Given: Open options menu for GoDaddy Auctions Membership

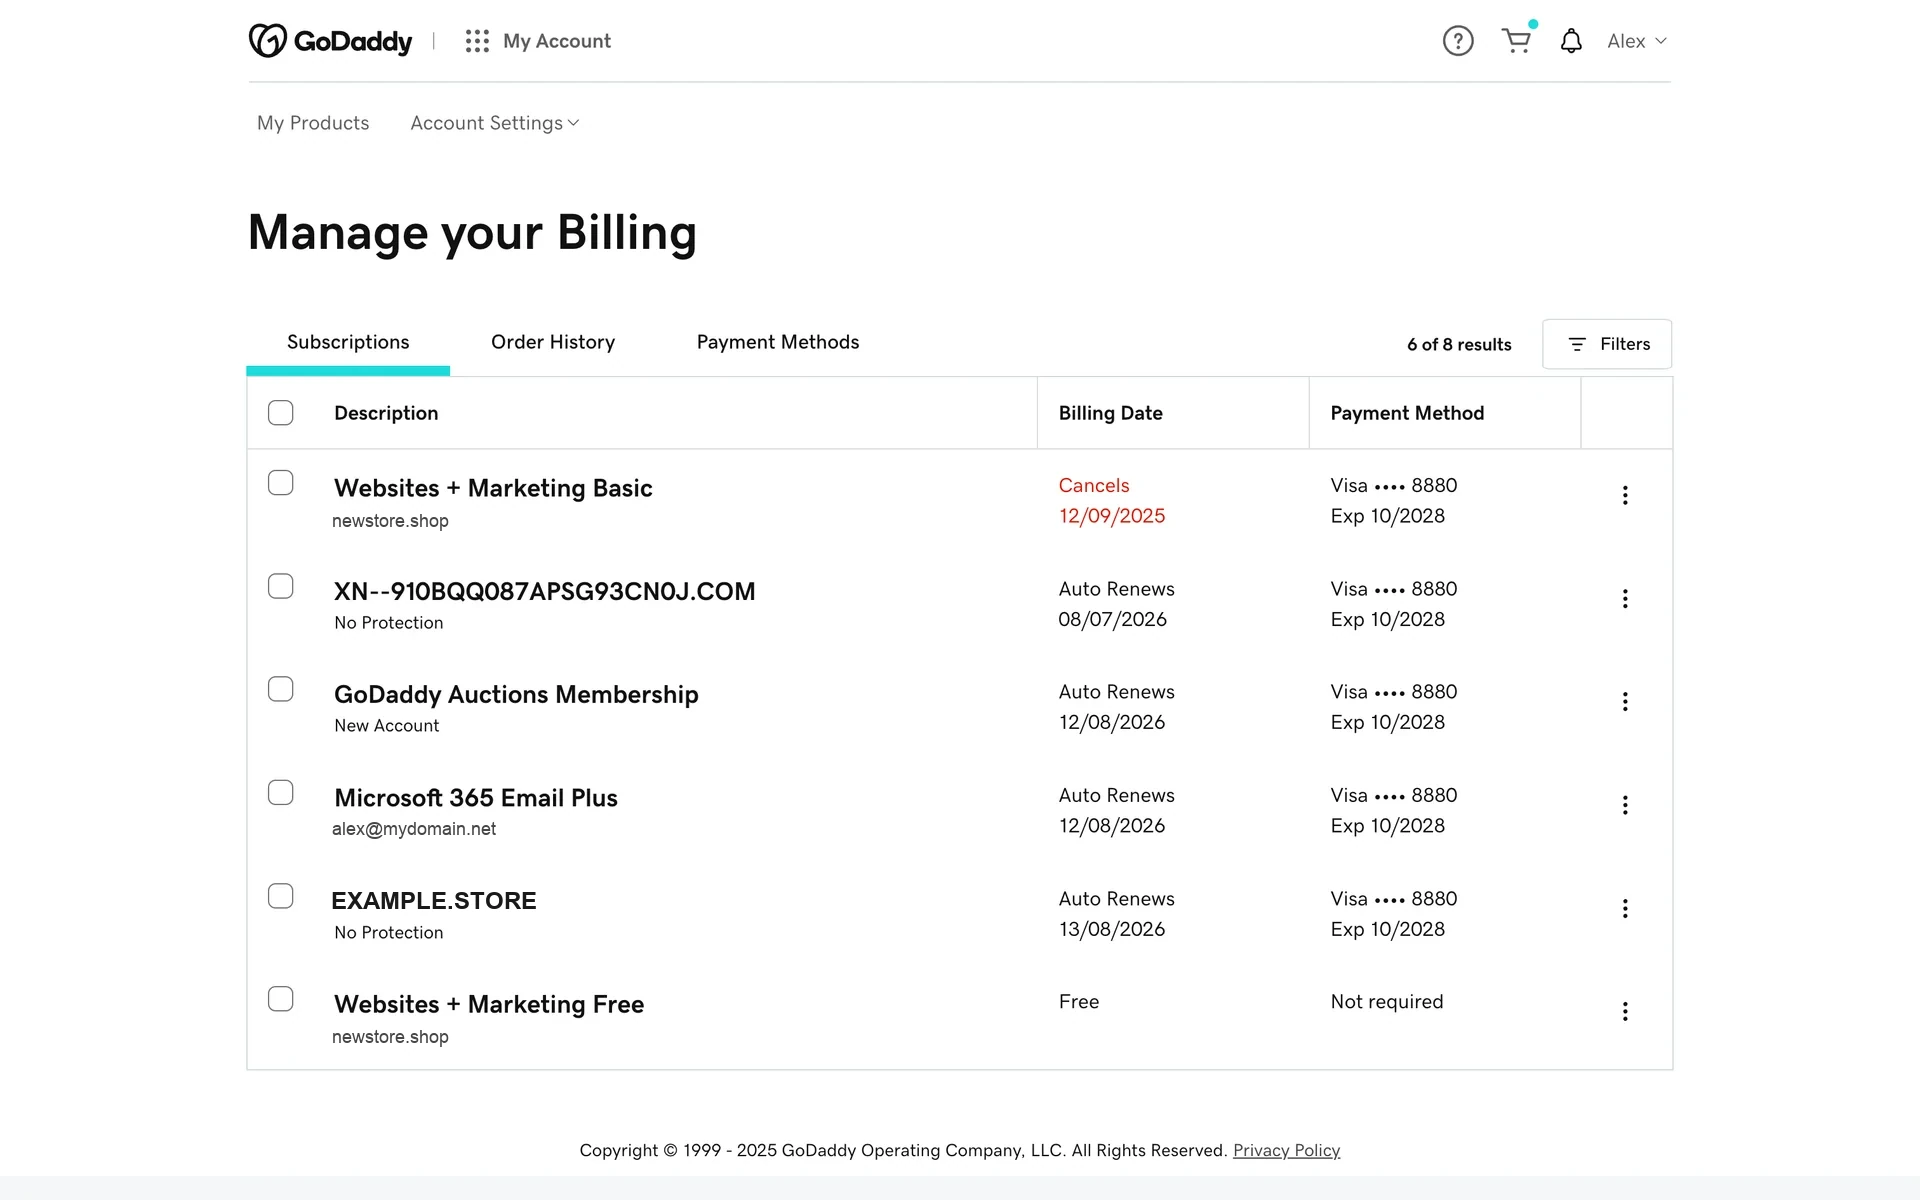Looking at the screenshot, I should (x=1625, y=701).
